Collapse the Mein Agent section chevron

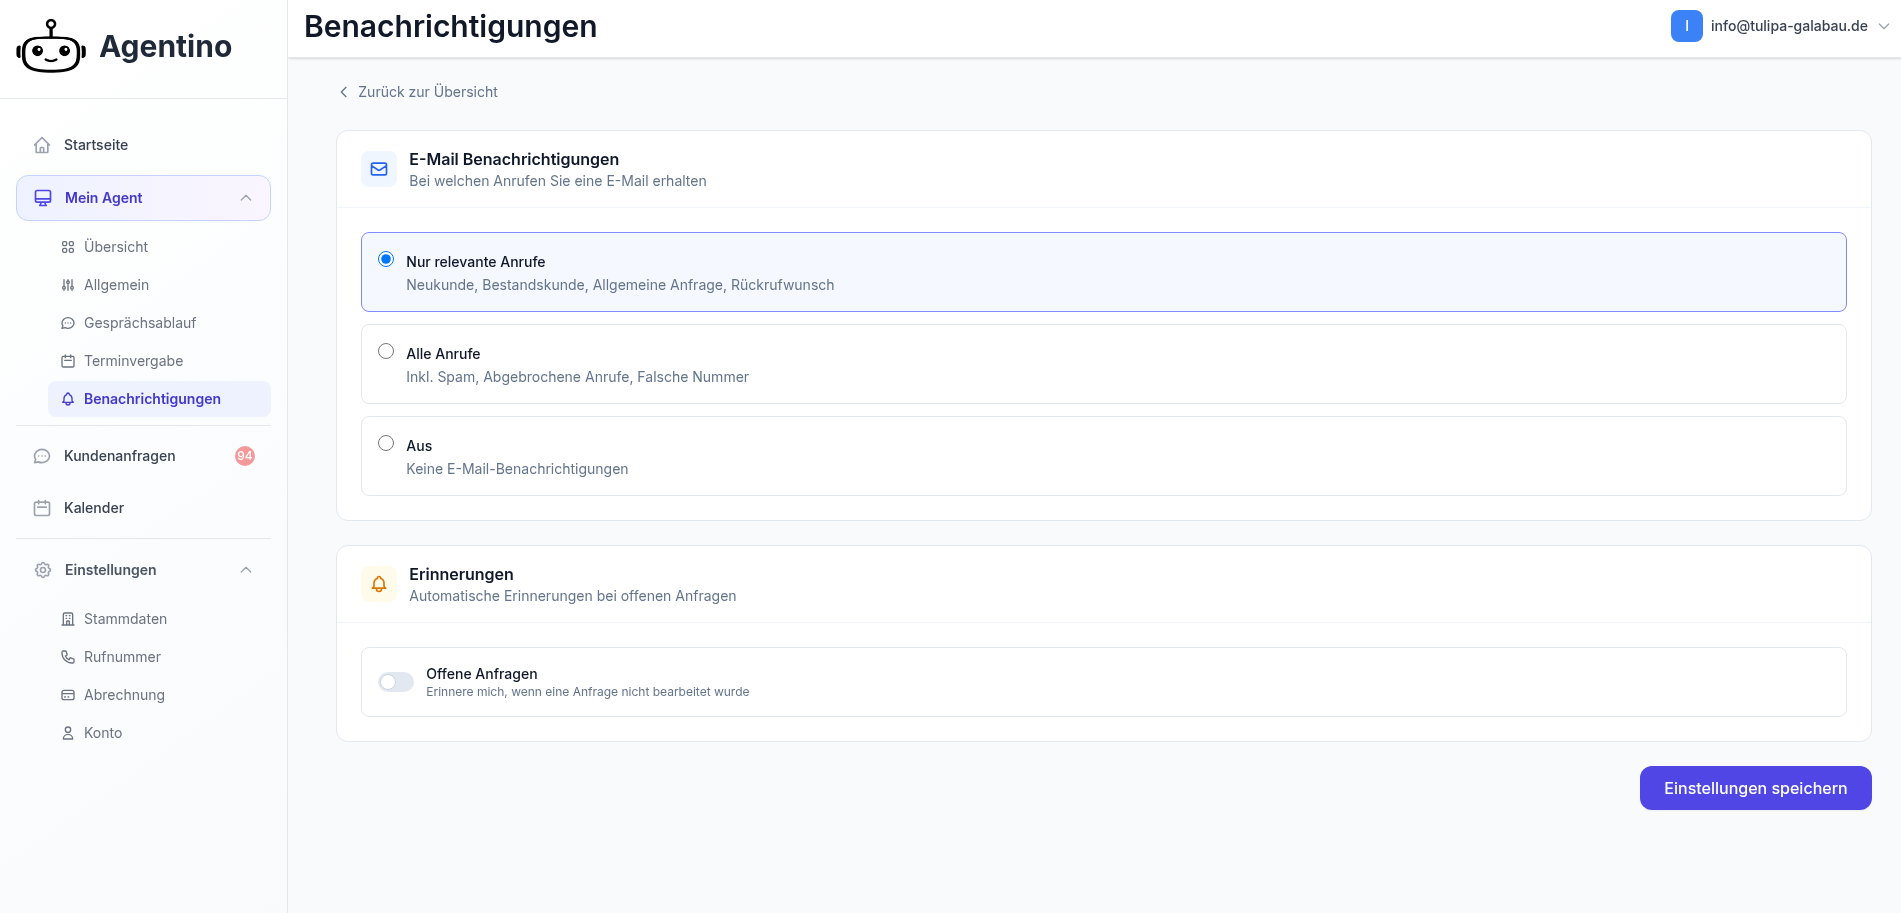[246, 198]
